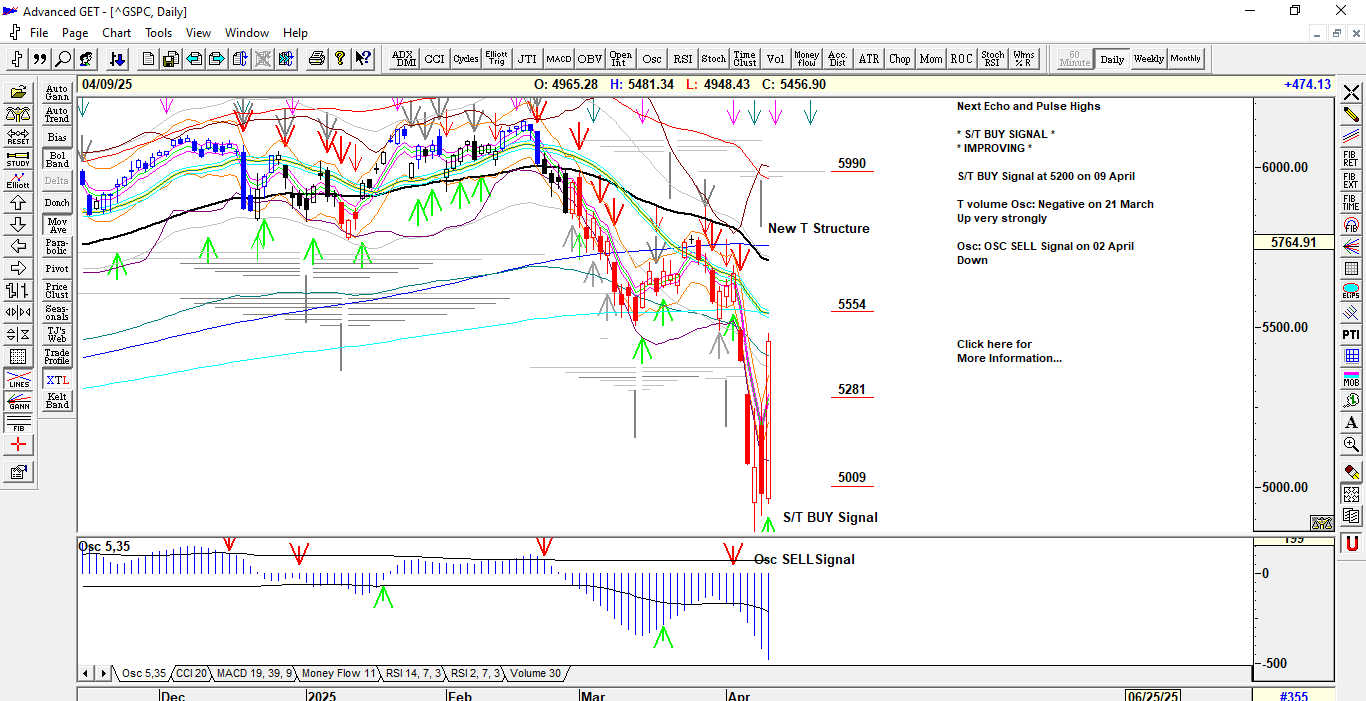Click the 'Click here for More Information' link
Image resolution: width=1366 pixels, height=701 pixels.
(x=1008, y=351)
